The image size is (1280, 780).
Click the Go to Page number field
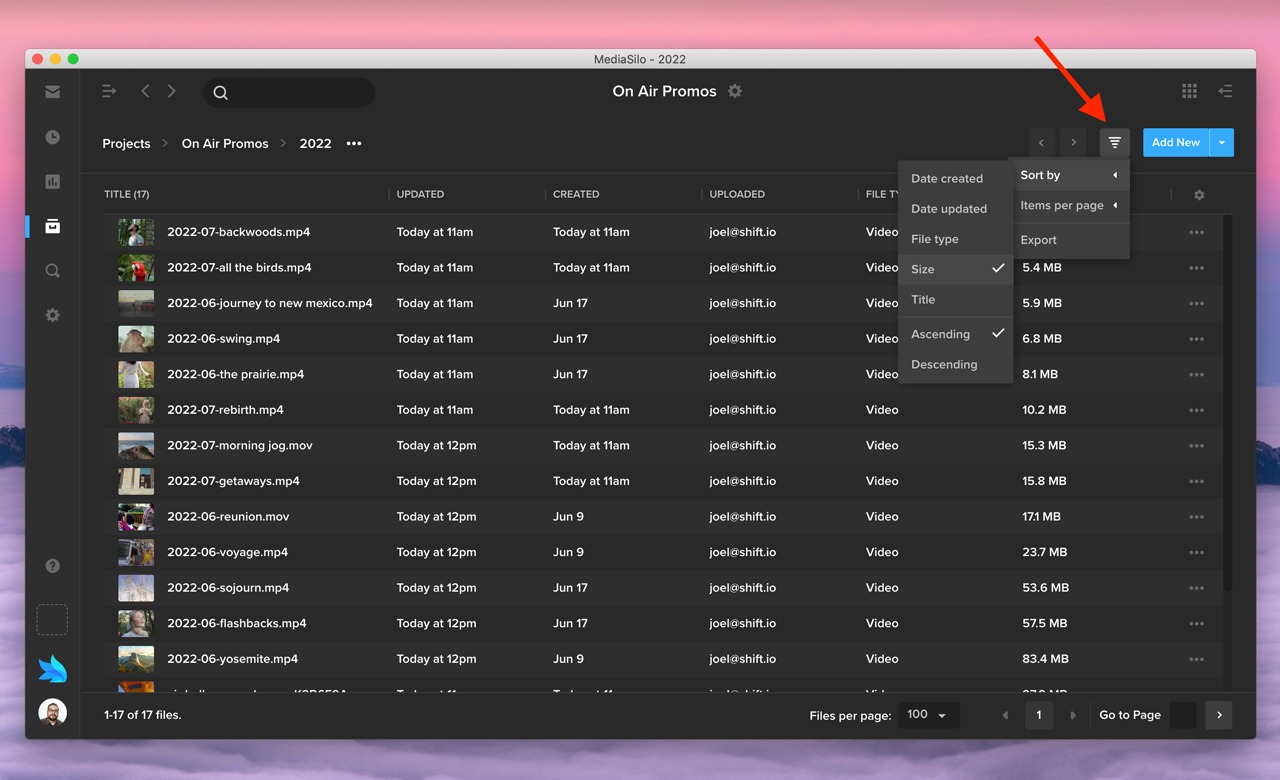pyautogui.click(x=1183, y=715)
